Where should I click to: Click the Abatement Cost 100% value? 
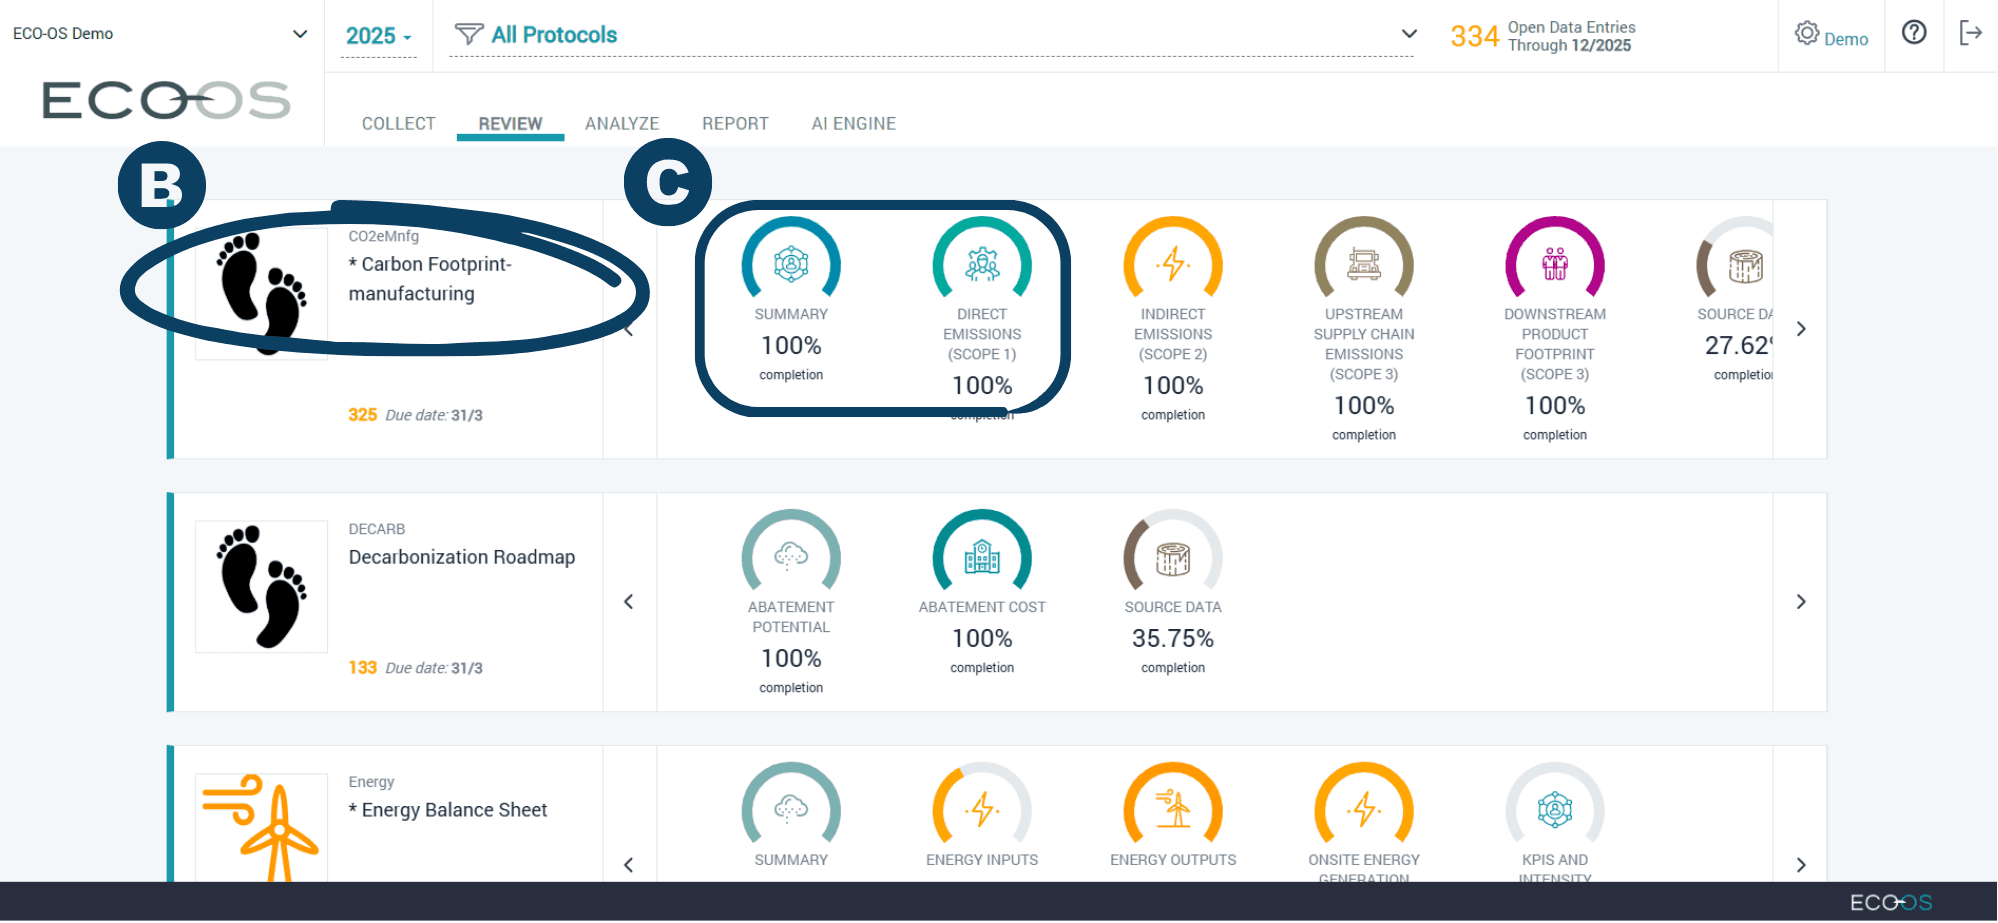coord(982,638)
